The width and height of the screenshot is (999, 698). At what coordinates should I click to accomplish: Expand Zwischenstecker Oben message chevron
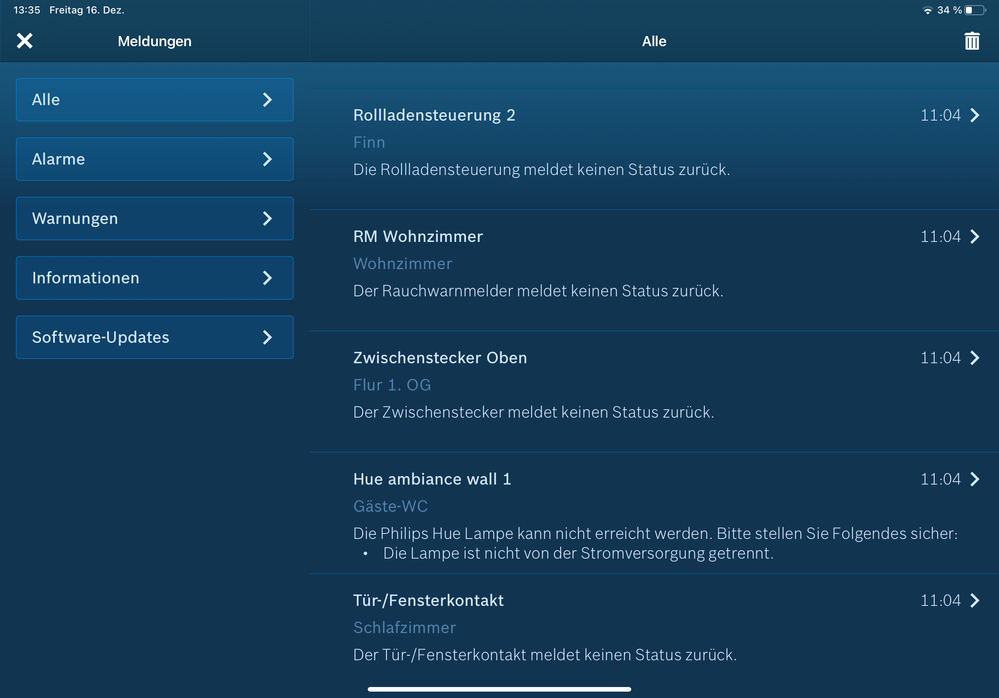click(x=975, y=358)
